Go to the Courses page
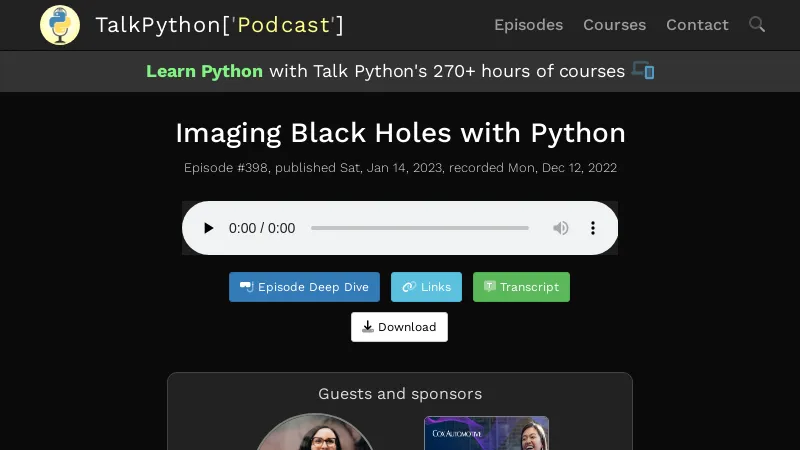 (x=614, y=25)
